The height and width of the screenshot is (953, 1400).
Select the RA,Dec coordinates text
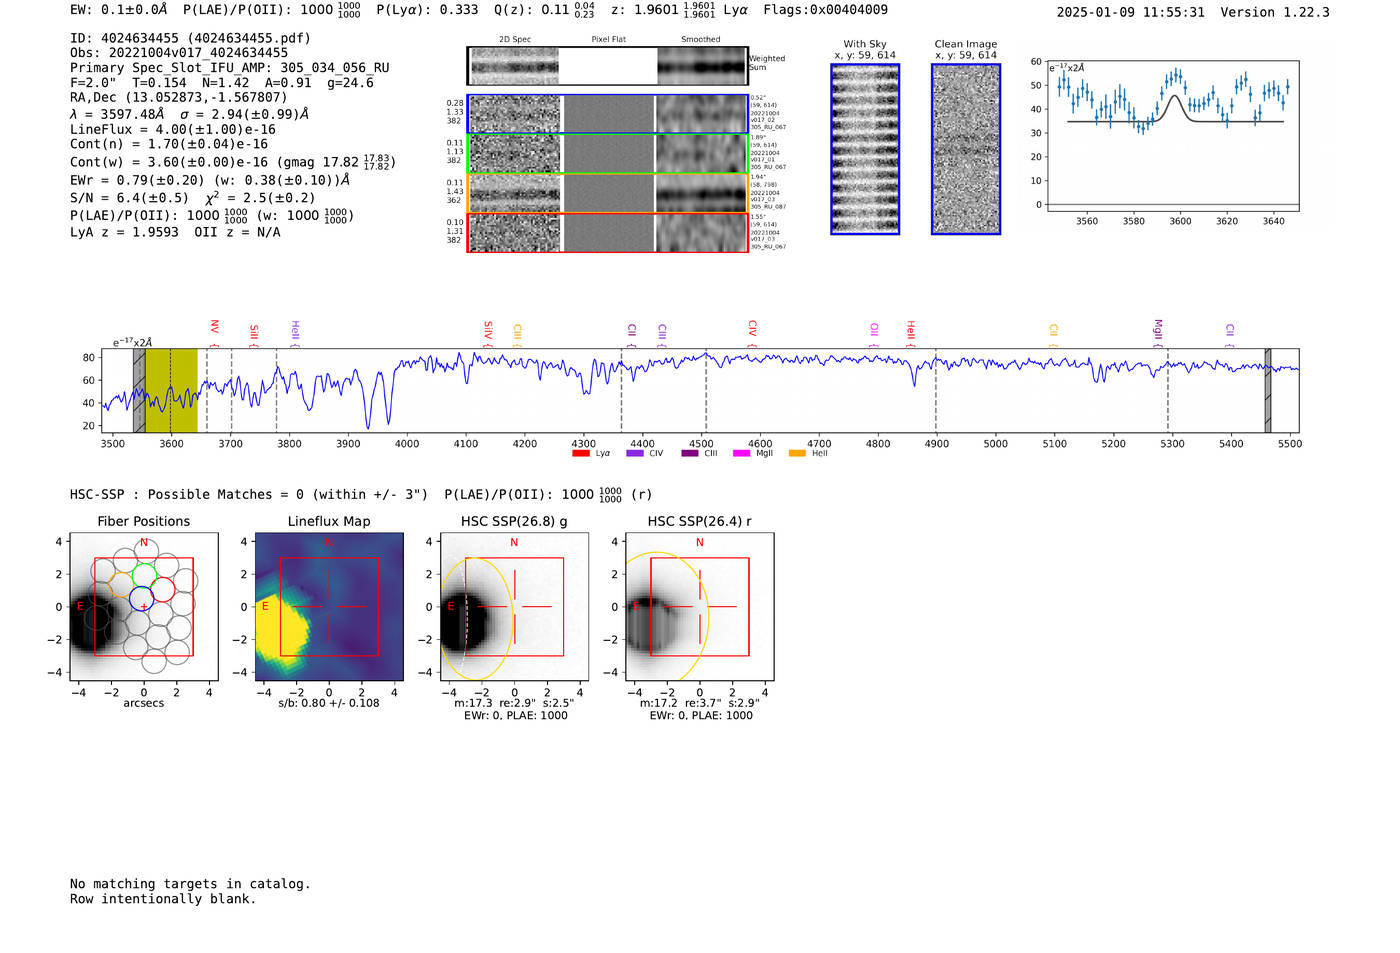pyautogui.click(x=179, y=97)
